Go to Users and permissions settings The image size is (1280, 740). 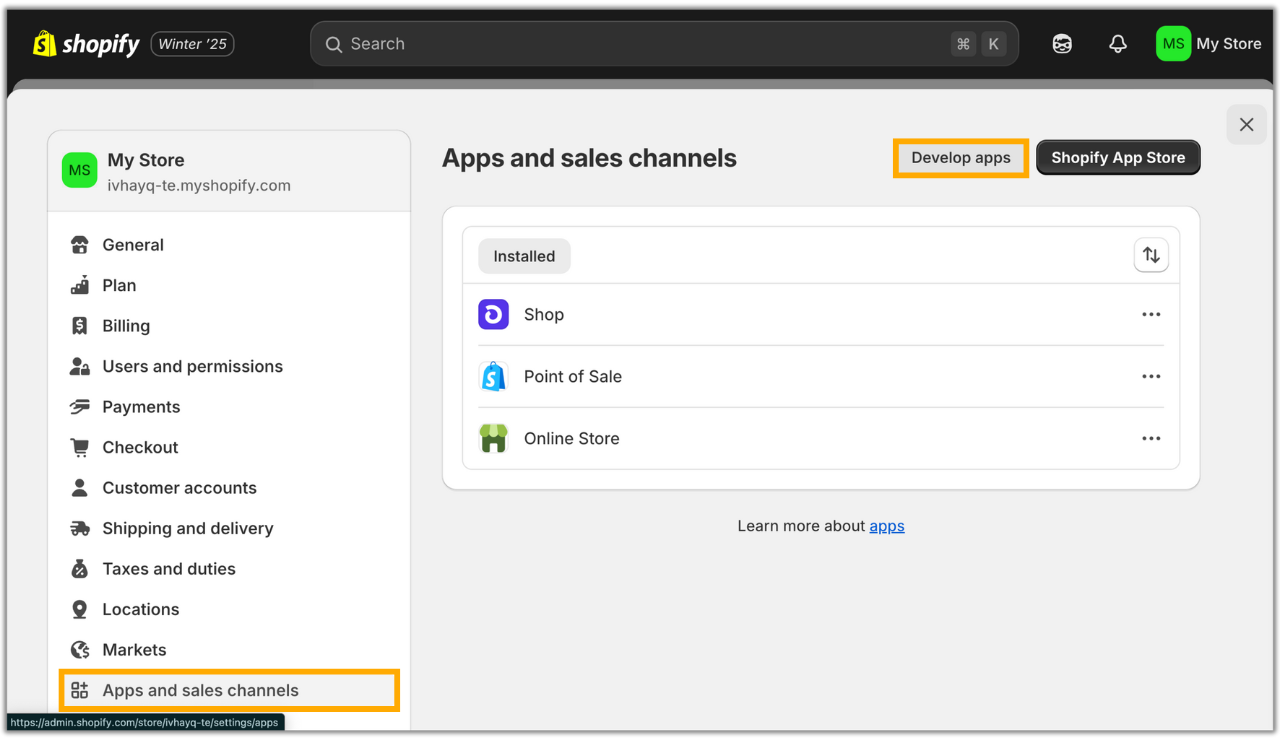[x=192, y=367]
